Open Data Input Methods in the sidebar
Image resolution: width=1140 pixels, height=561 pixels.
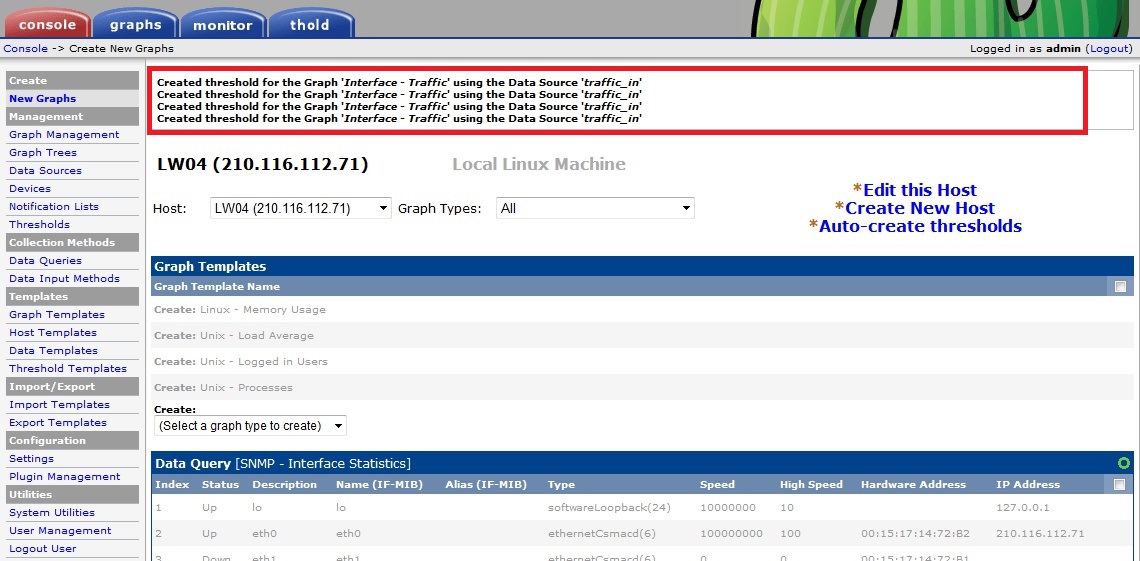point(64,278)
